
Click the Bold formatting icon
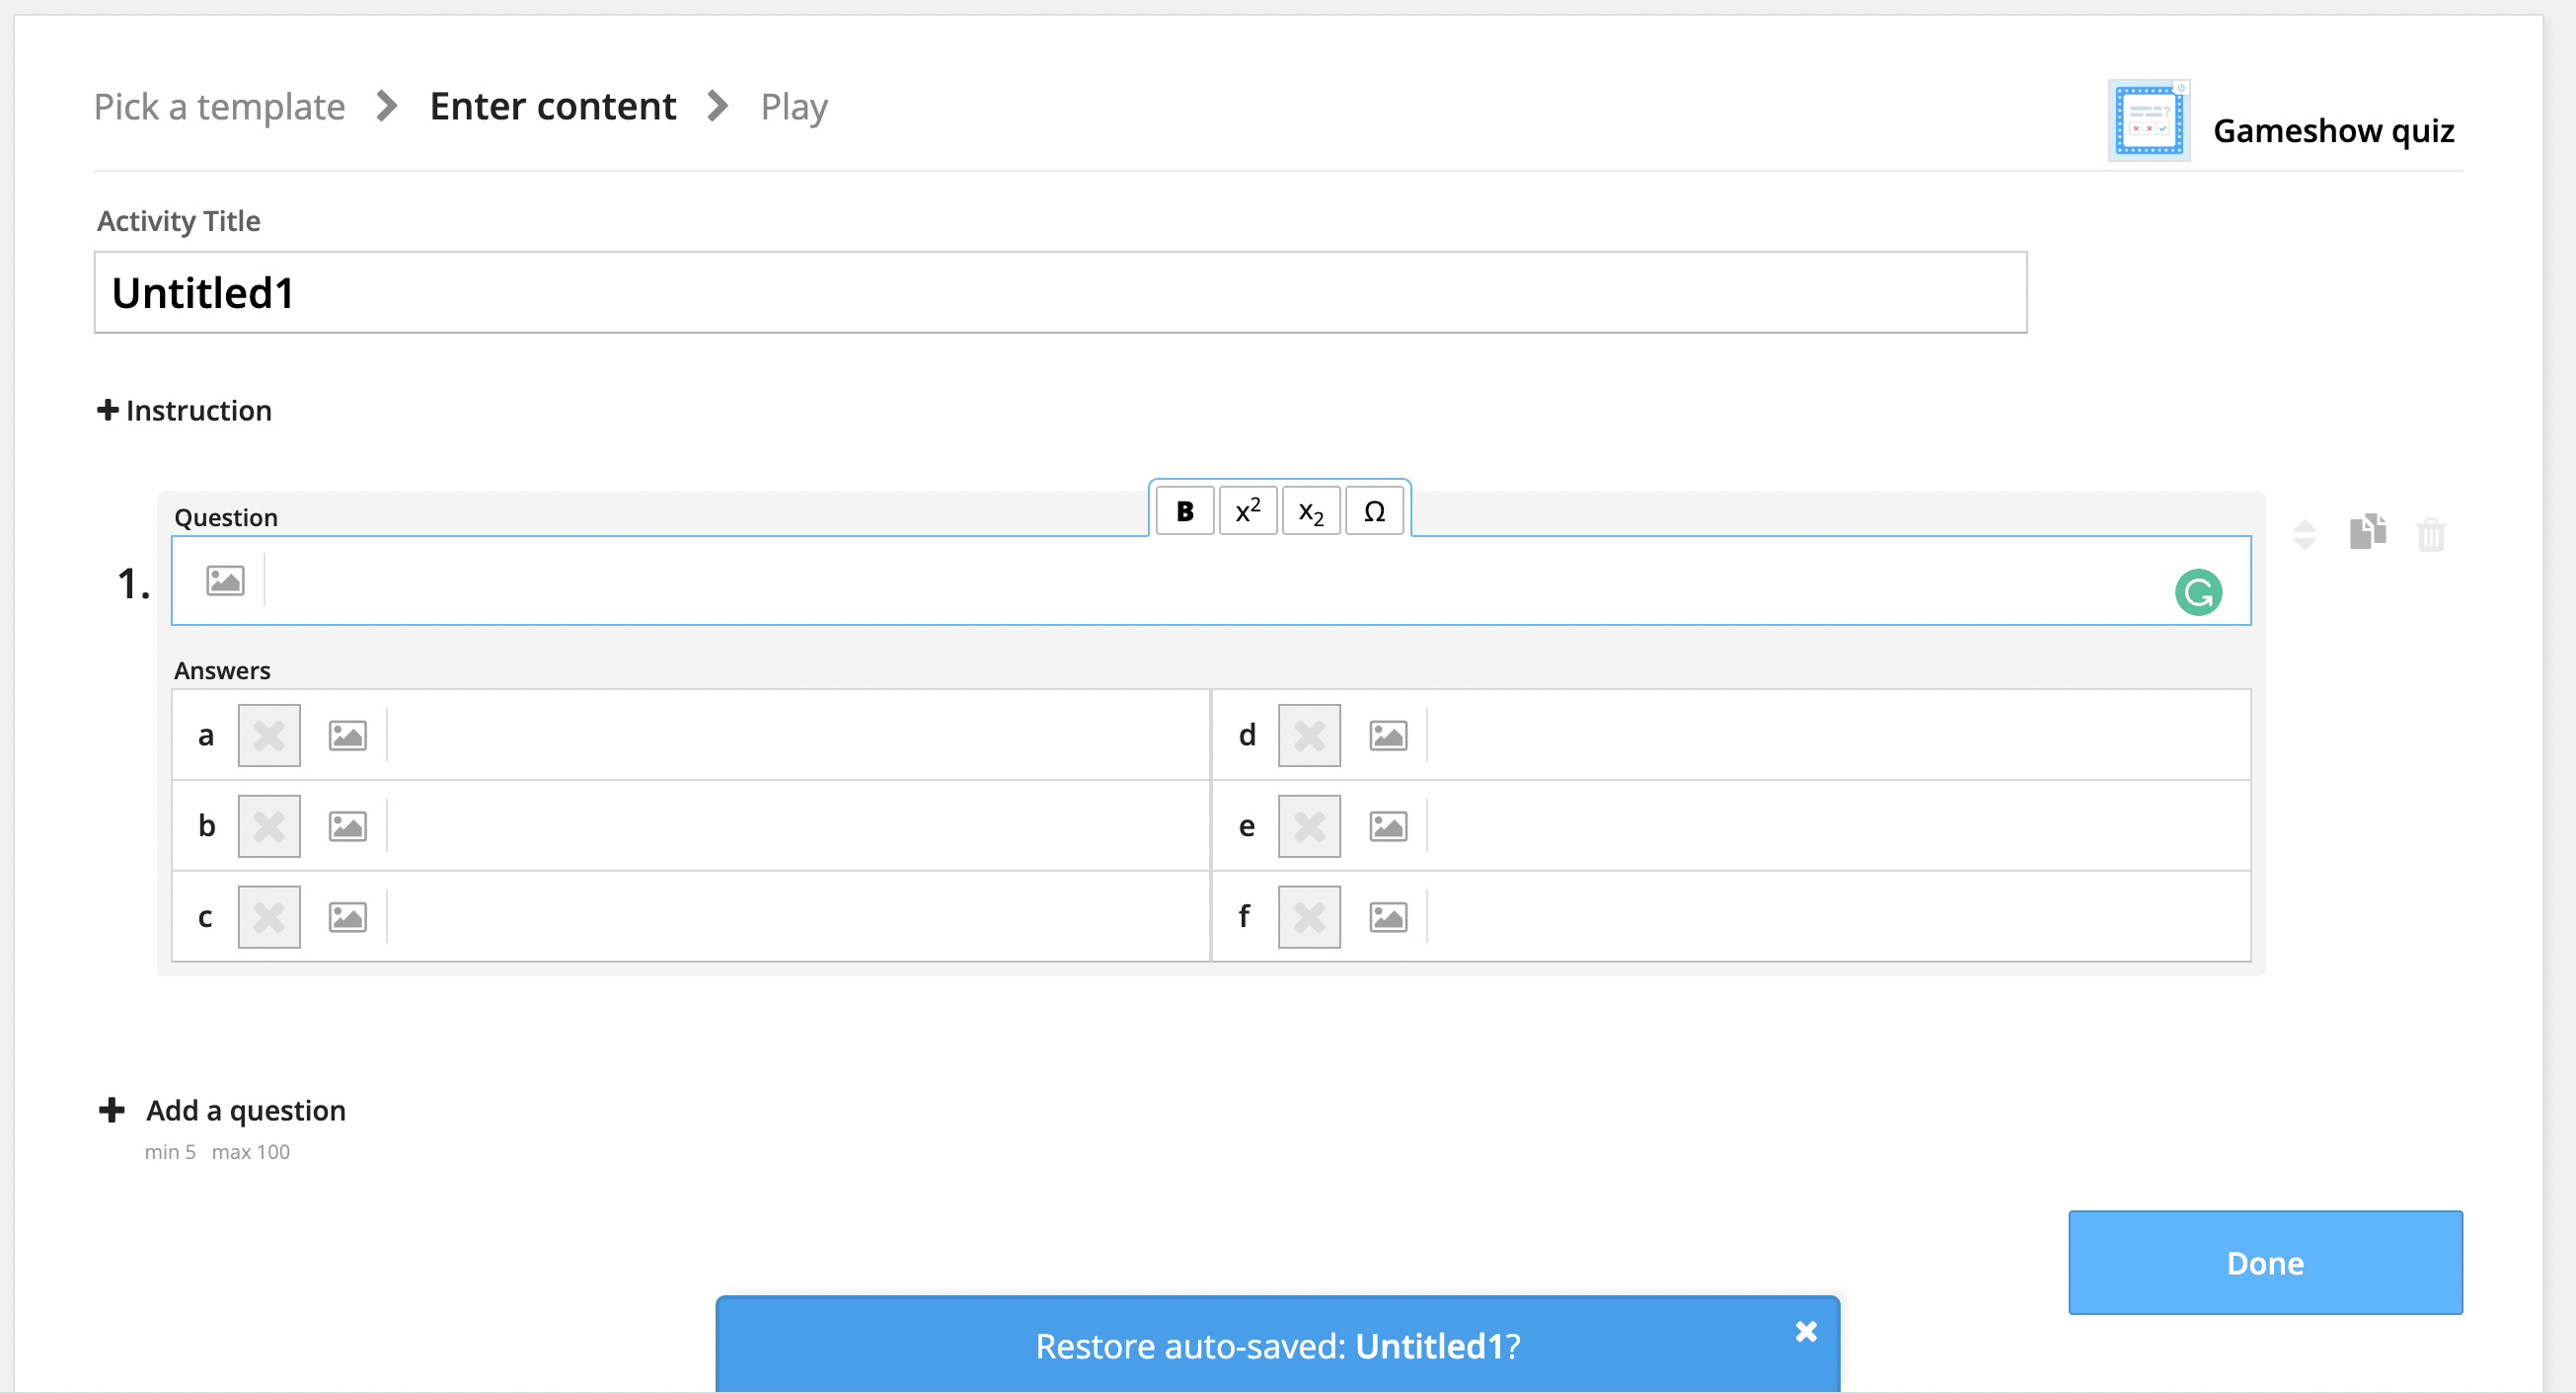(1184, 511)
